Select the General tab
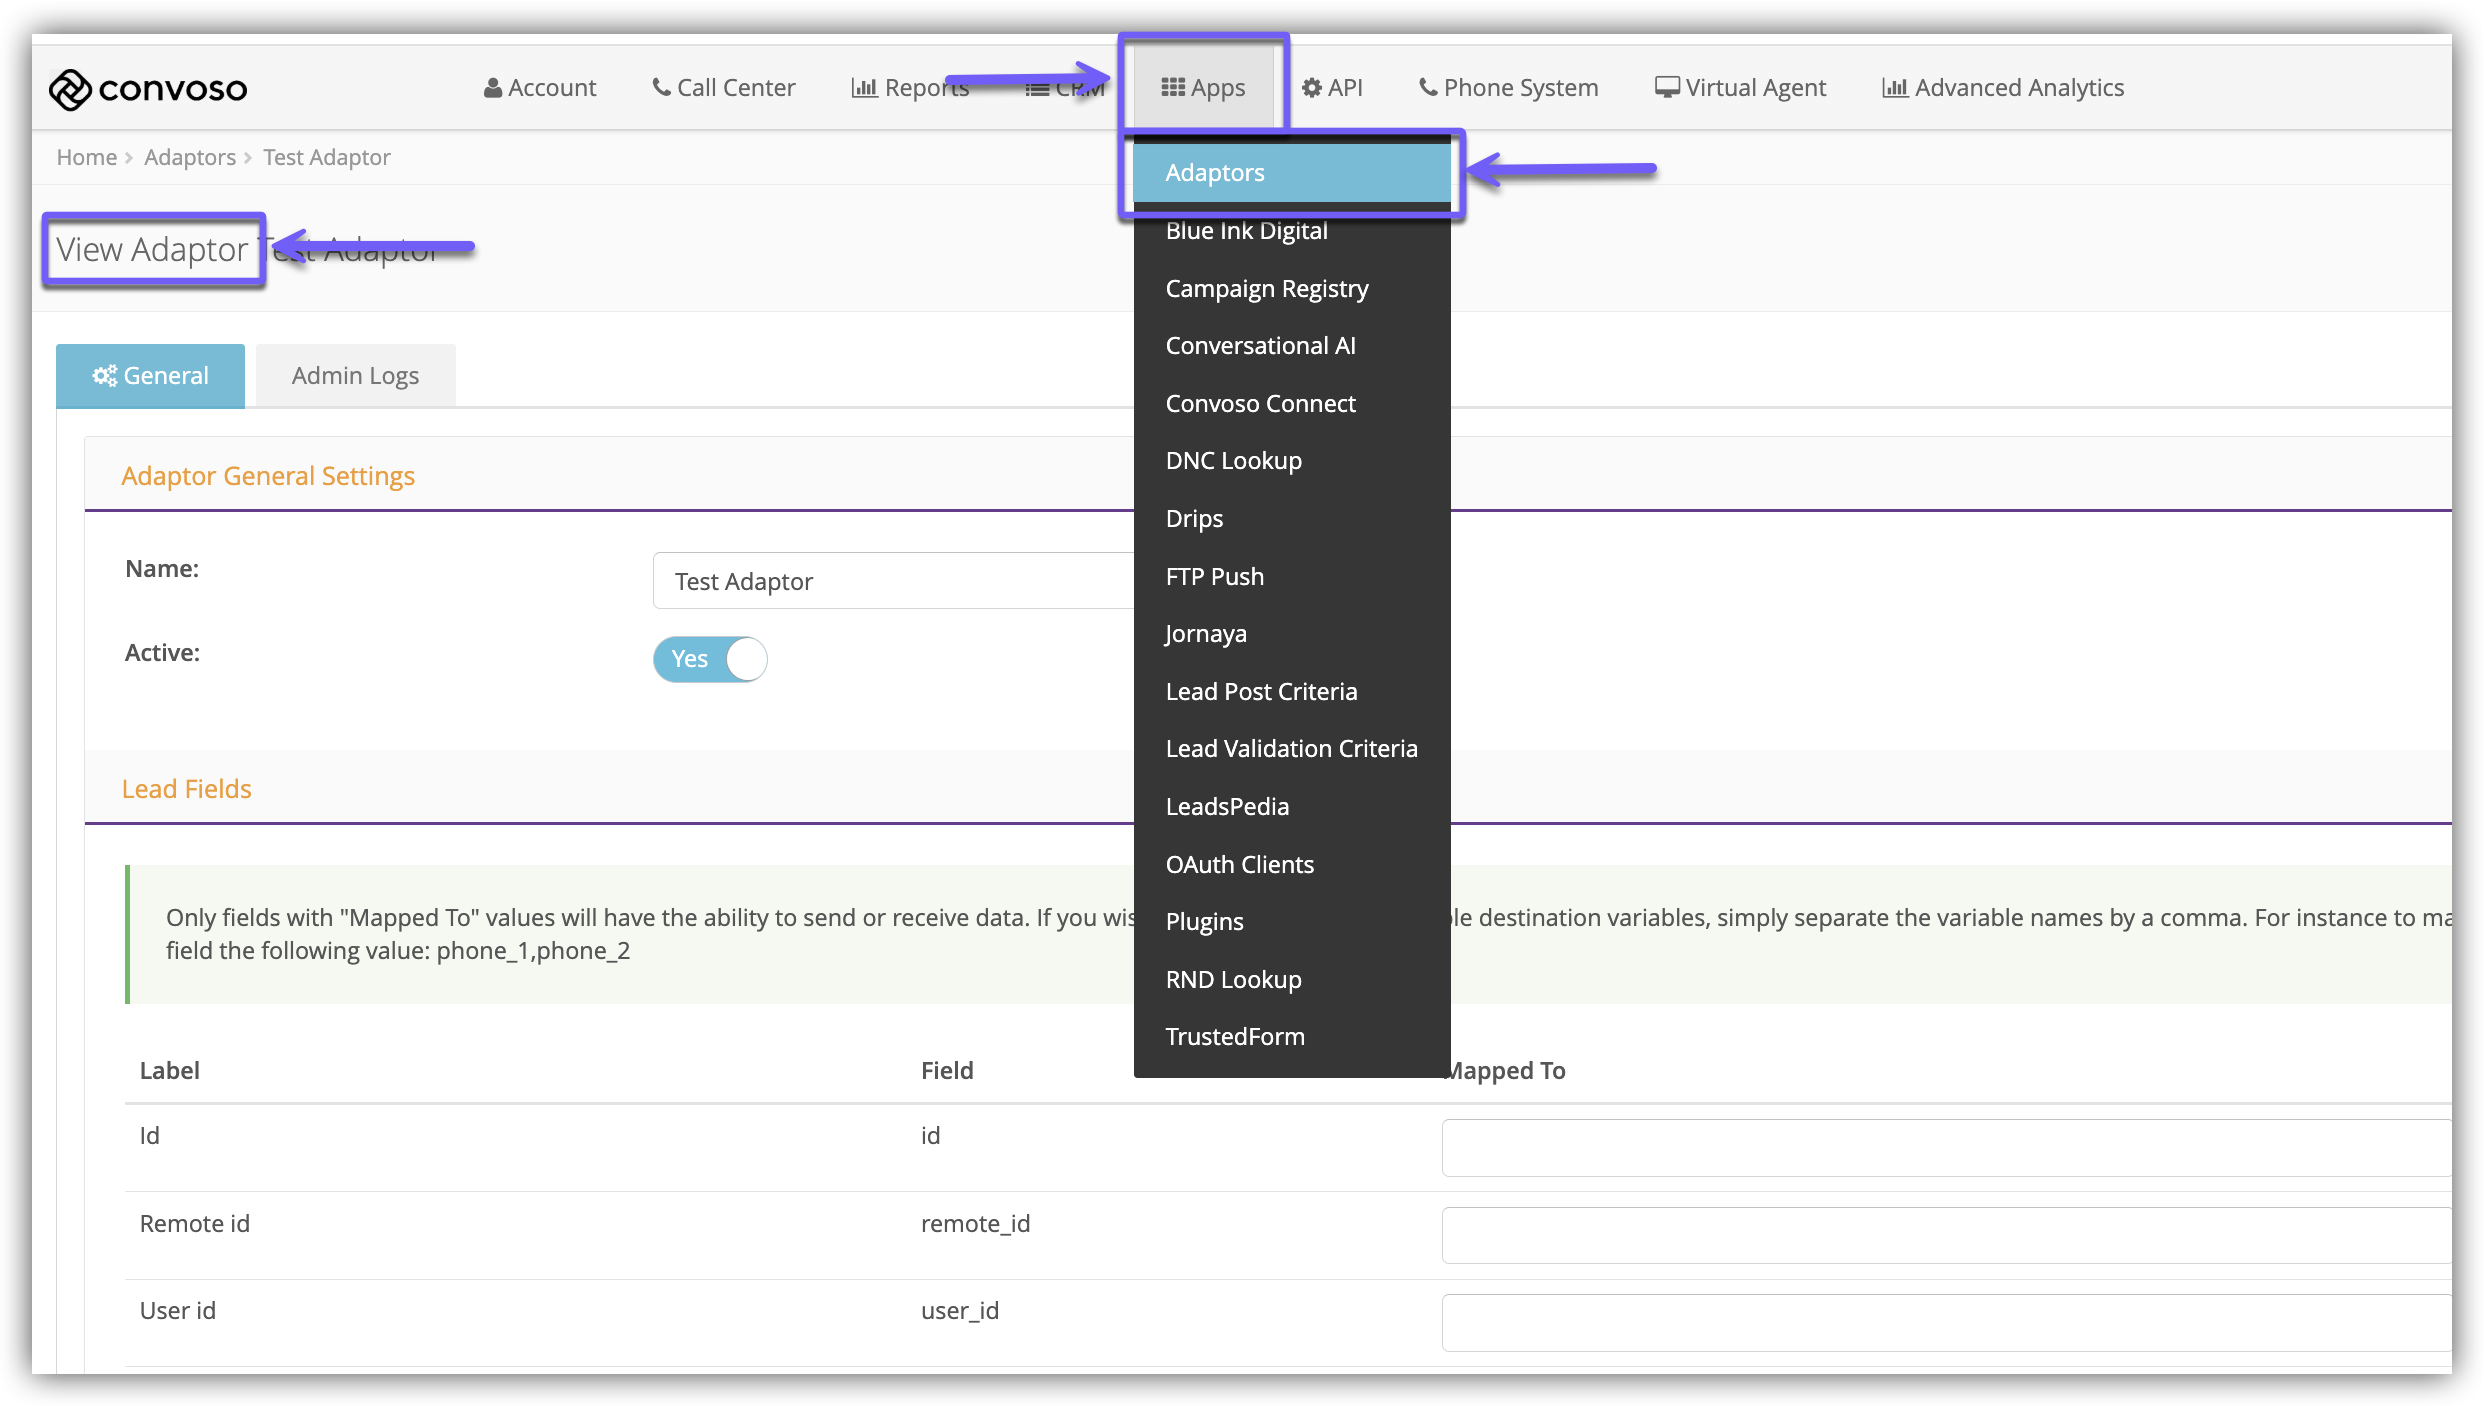 point(150,376)
